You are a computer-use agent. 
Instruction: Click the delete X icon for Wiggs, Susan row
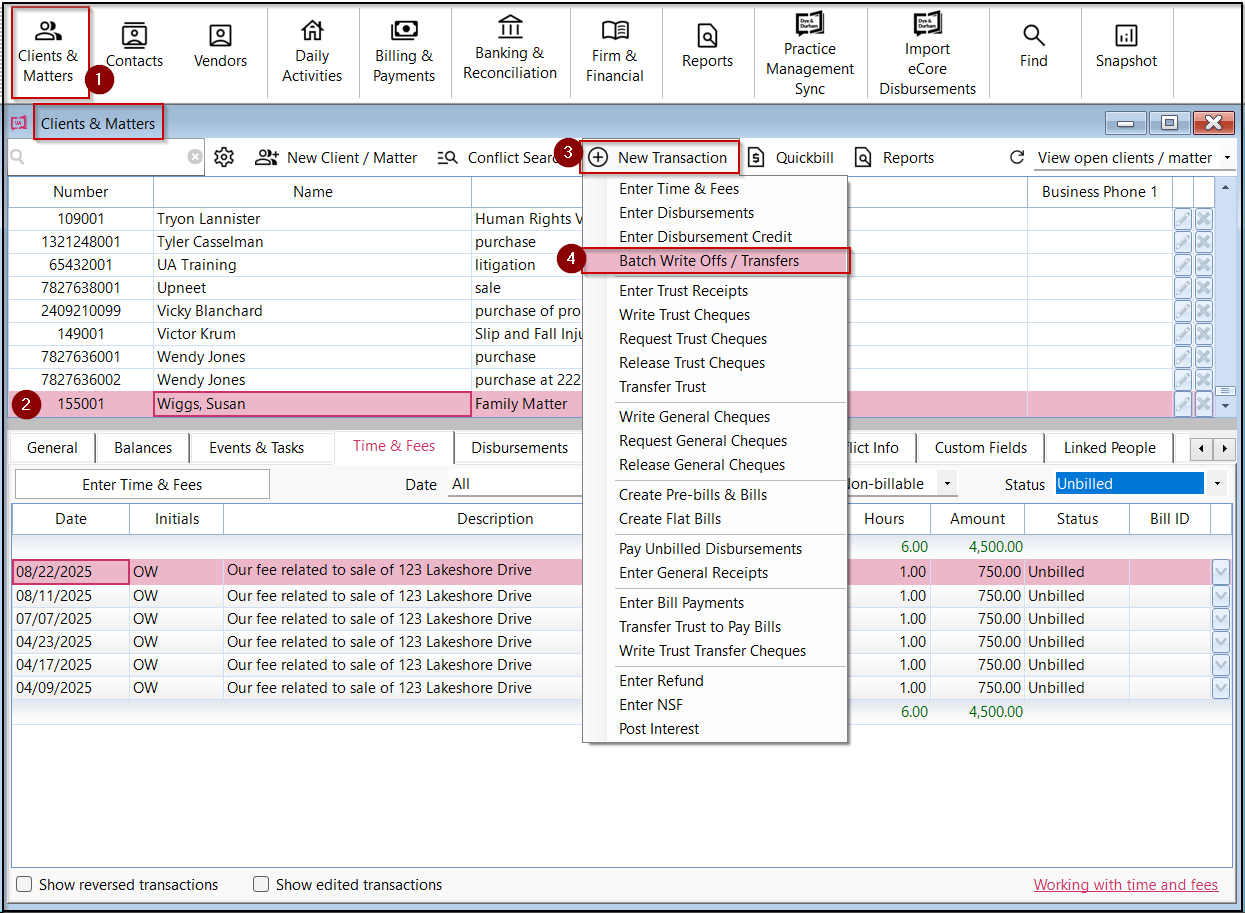click(1204, 404)
